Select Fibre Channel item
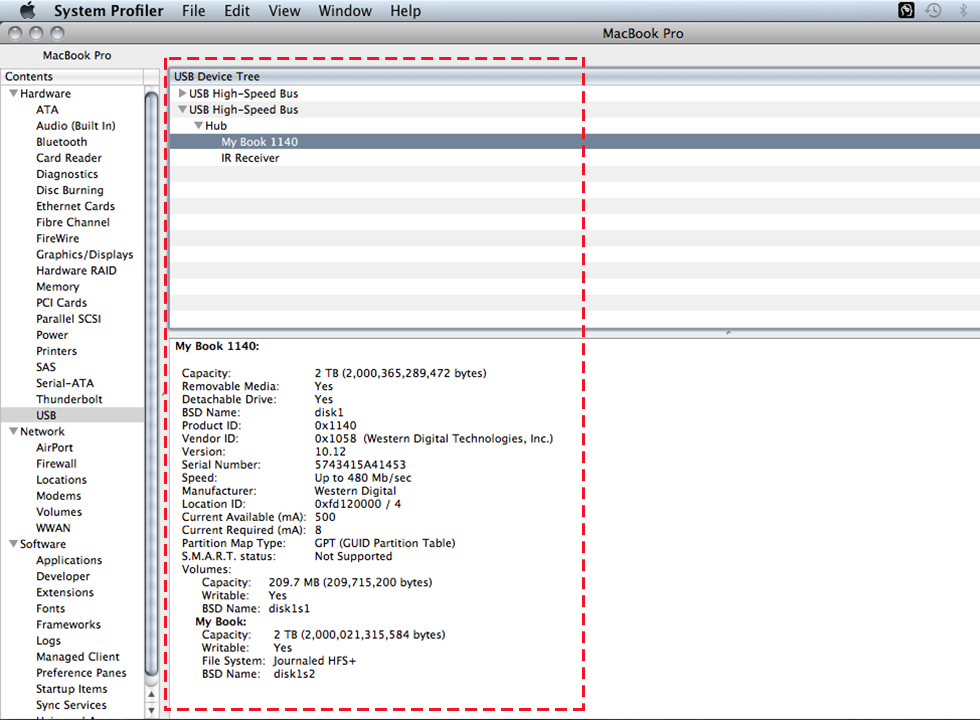 73,222
